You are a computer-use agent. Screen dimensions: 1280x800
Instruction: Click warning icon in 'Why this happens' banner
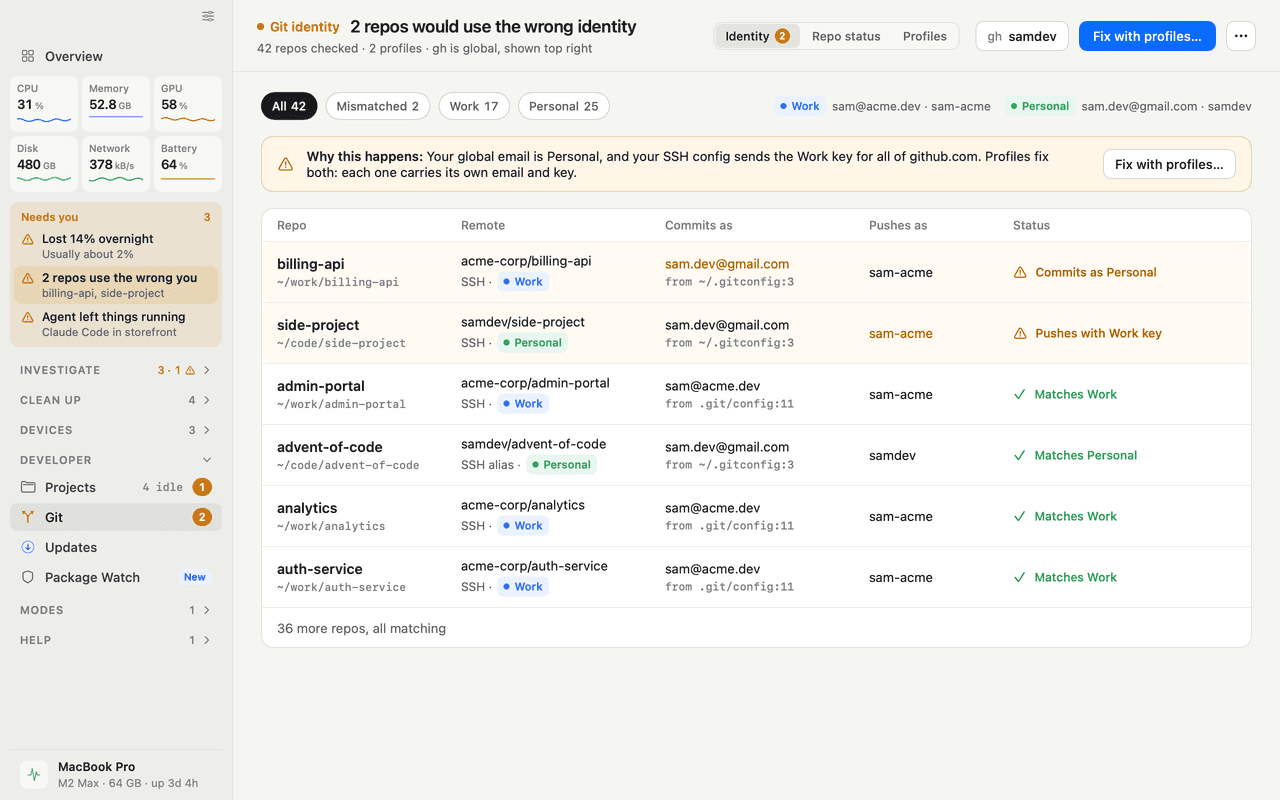click(286, 164)
